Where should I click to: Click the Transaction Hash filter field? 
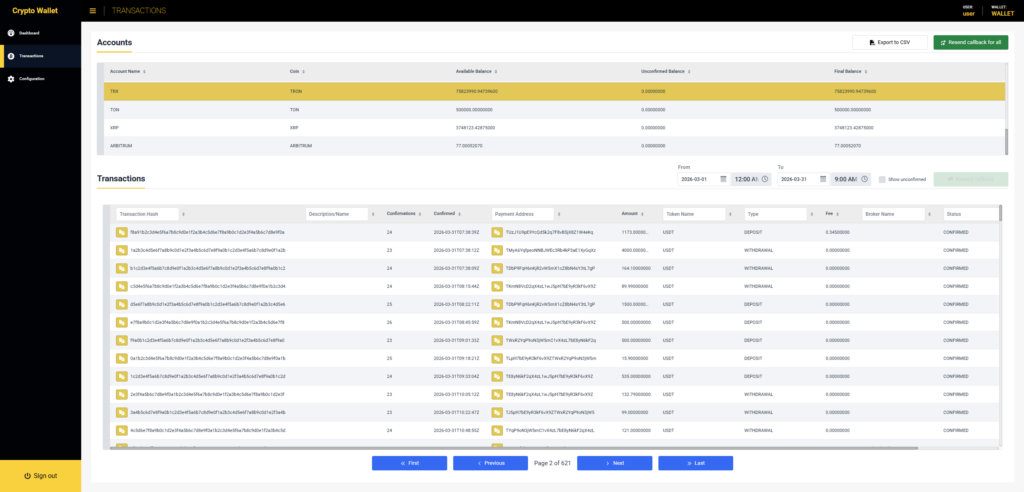point(147,214)
